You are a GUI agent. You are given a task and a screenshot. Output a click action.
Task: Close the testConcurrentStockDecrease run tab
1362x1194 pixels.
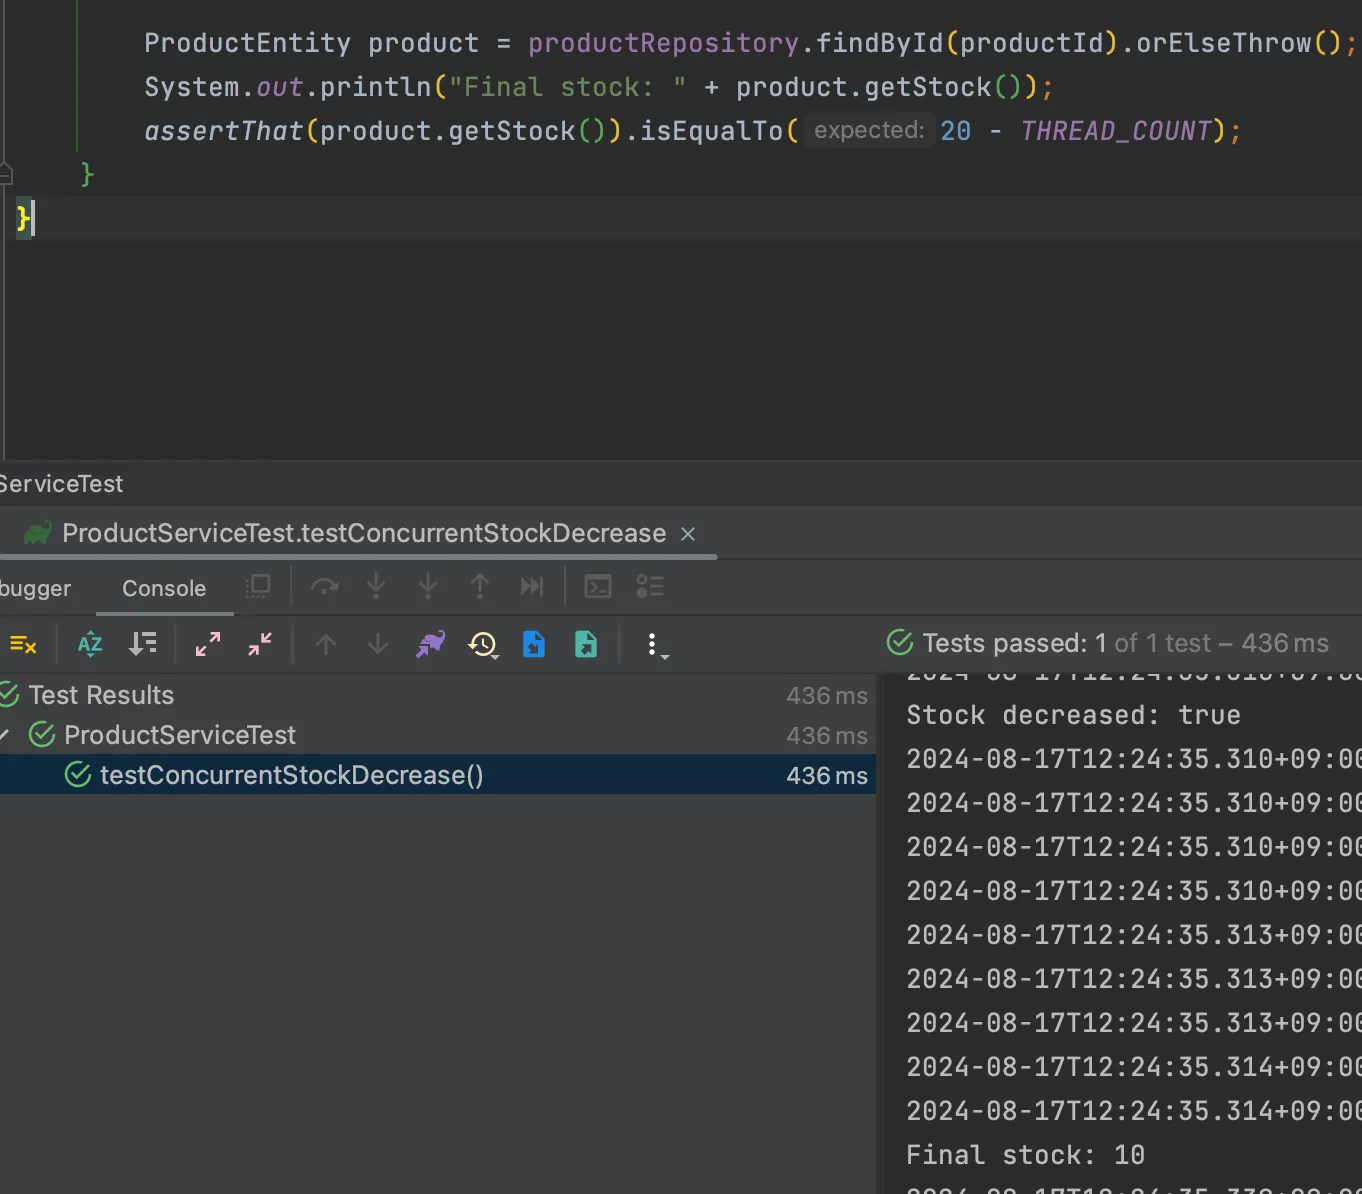click(688, 534)
